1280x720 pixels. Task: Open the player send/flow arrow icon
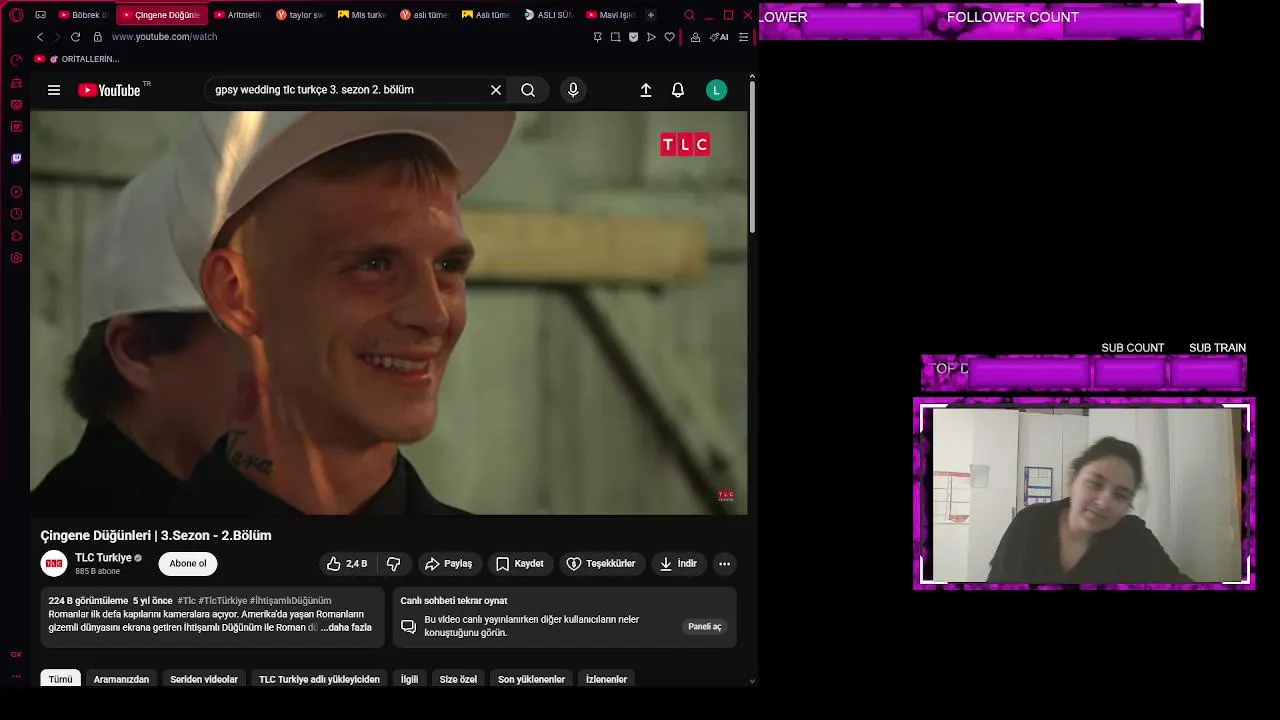651,37
